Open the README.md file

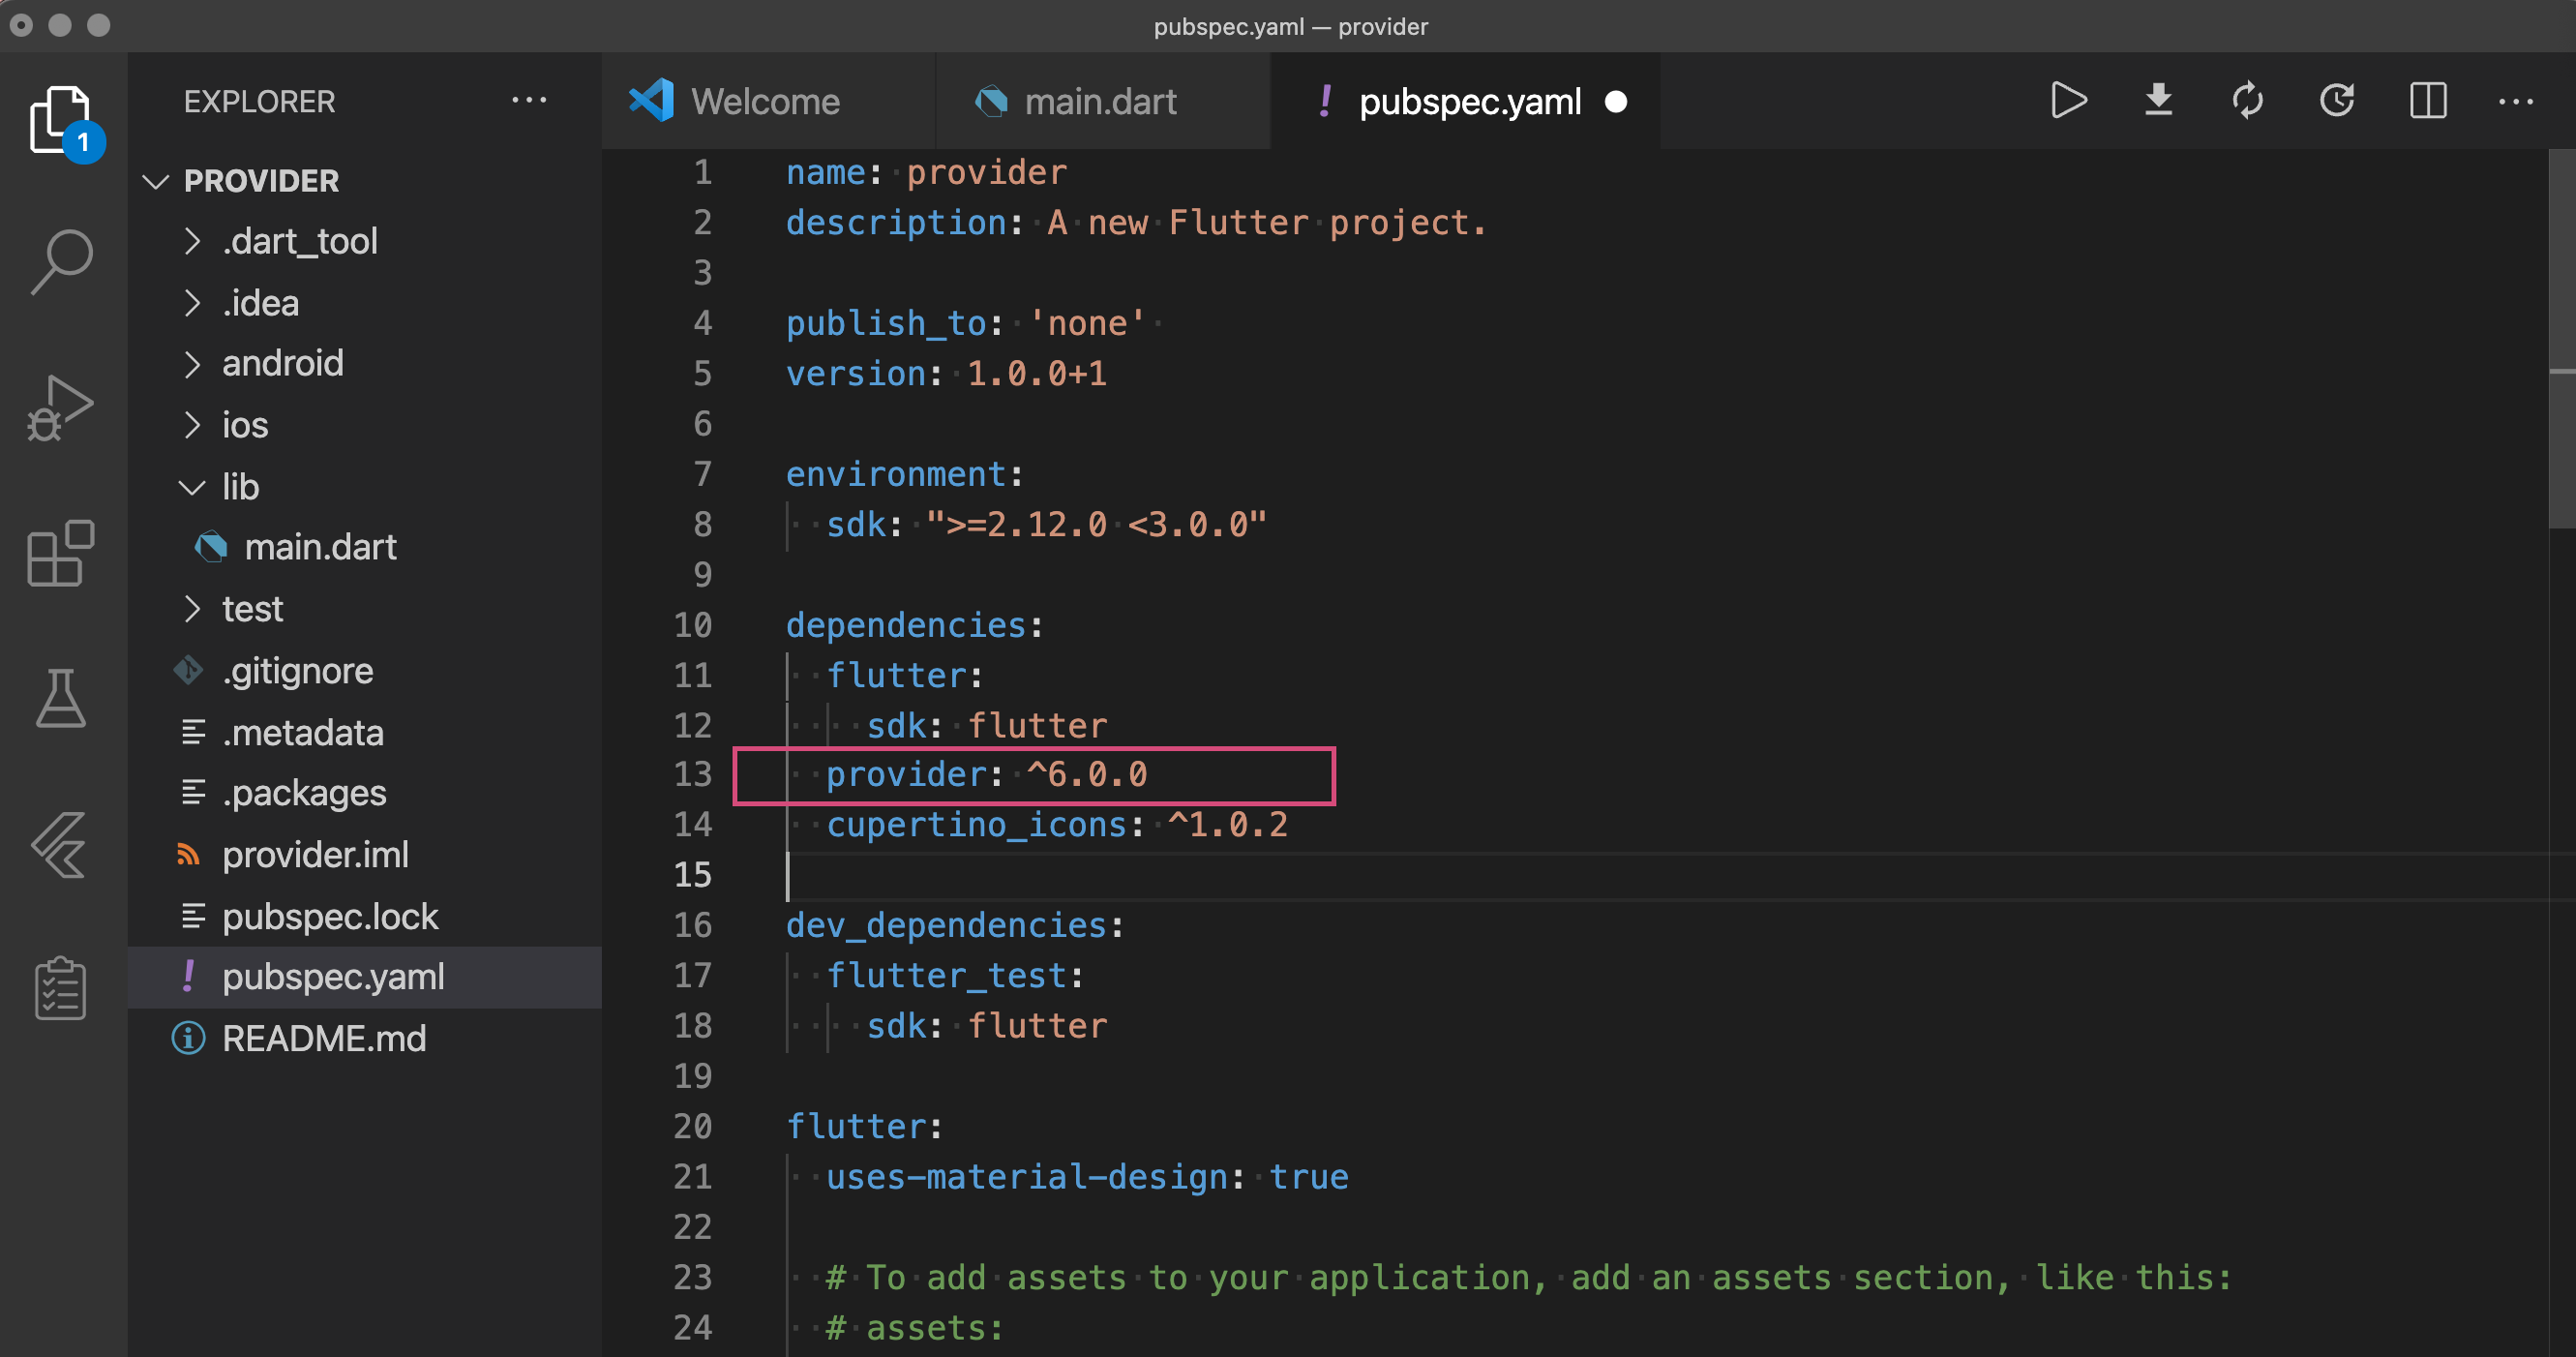[x=365, y=1039]
